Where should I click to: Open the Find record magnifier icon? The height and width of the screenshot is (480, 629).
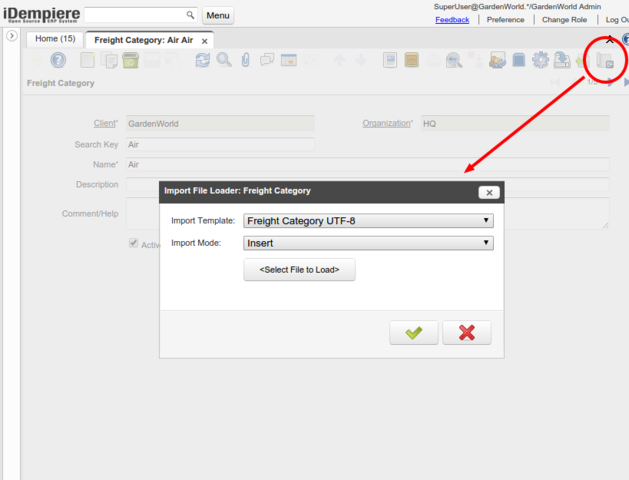[x=224, y=61]
